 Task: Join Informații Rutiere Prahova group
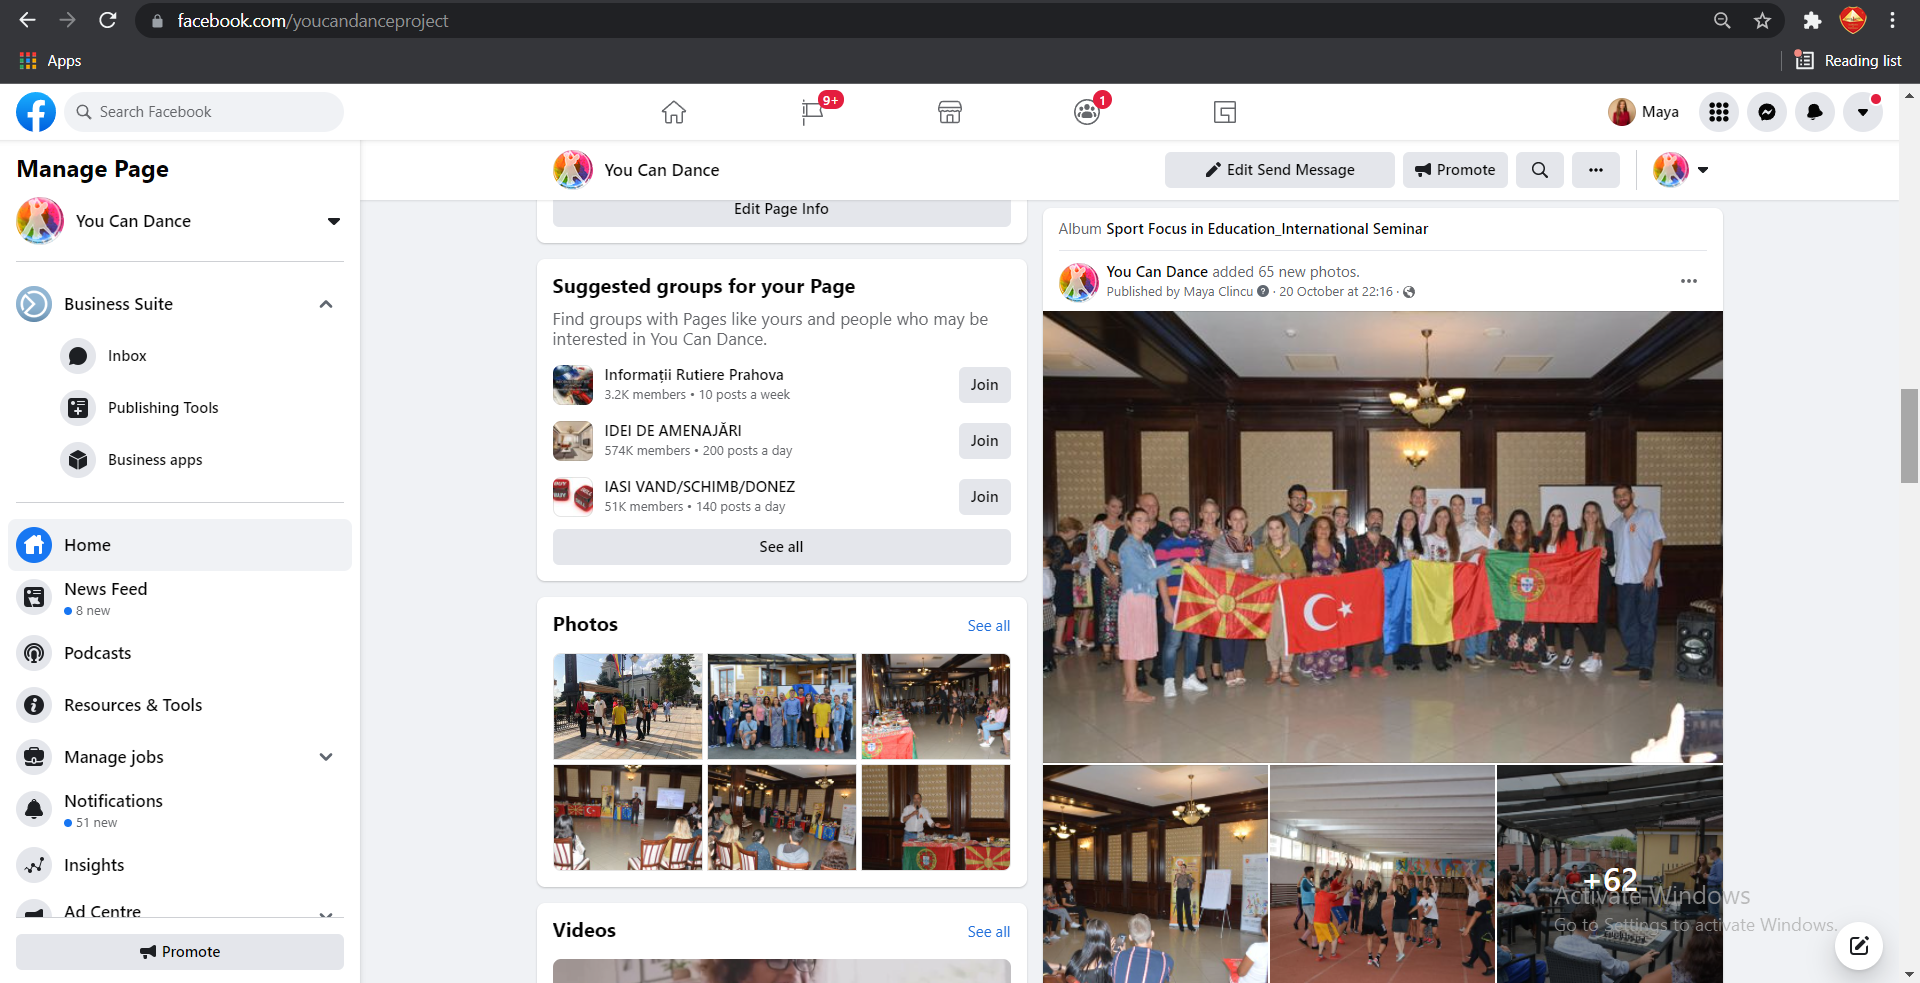point(984,385)
